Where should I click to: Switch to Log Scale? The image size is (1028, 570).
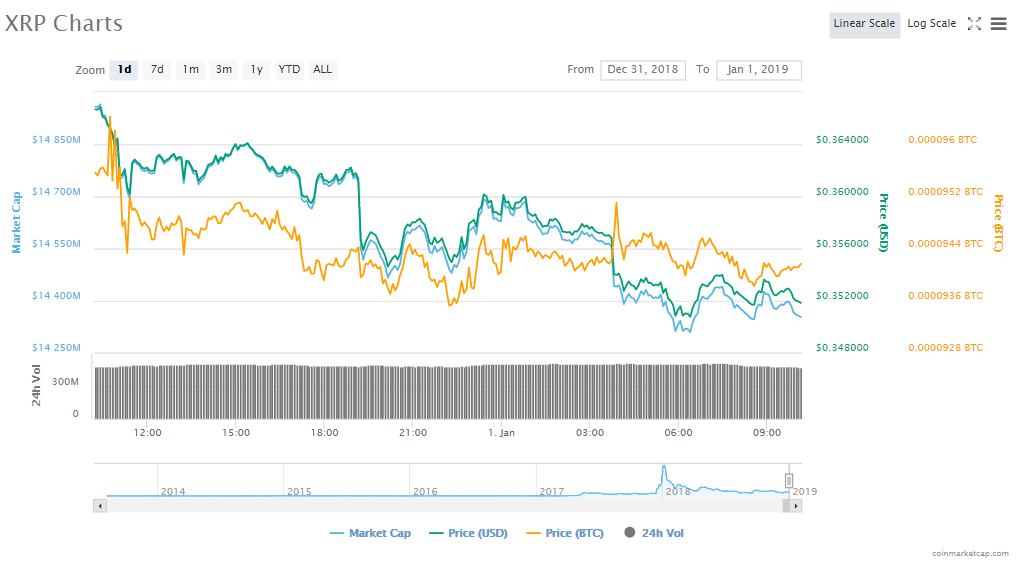[x=931, y=24]
